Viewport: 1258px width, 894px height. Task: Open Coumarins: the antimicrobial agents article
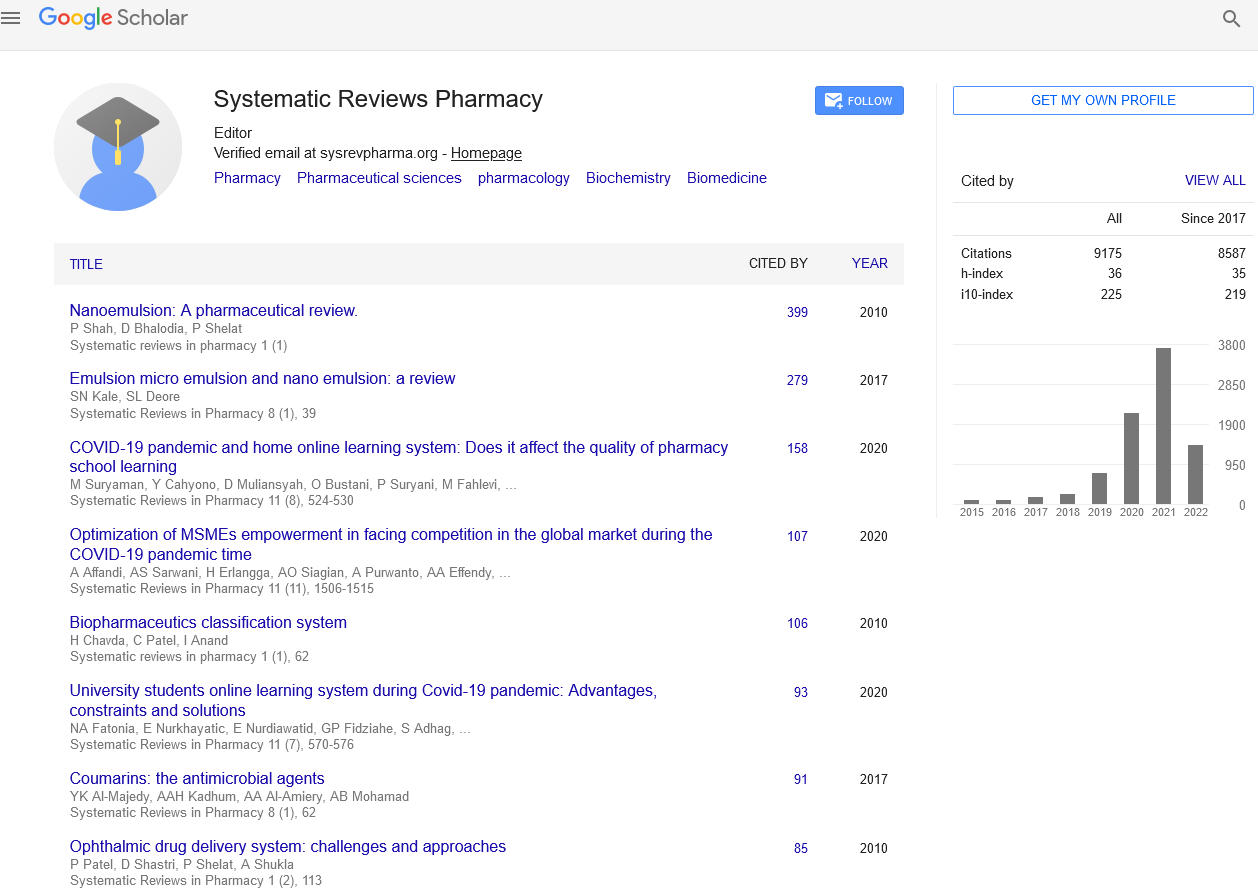coord(197,778)
